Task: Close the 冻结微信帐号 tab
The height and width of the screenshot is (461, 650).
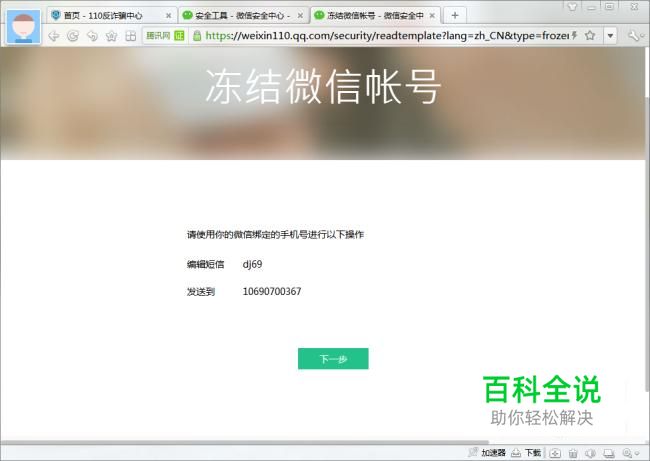Action: point(432,16)
